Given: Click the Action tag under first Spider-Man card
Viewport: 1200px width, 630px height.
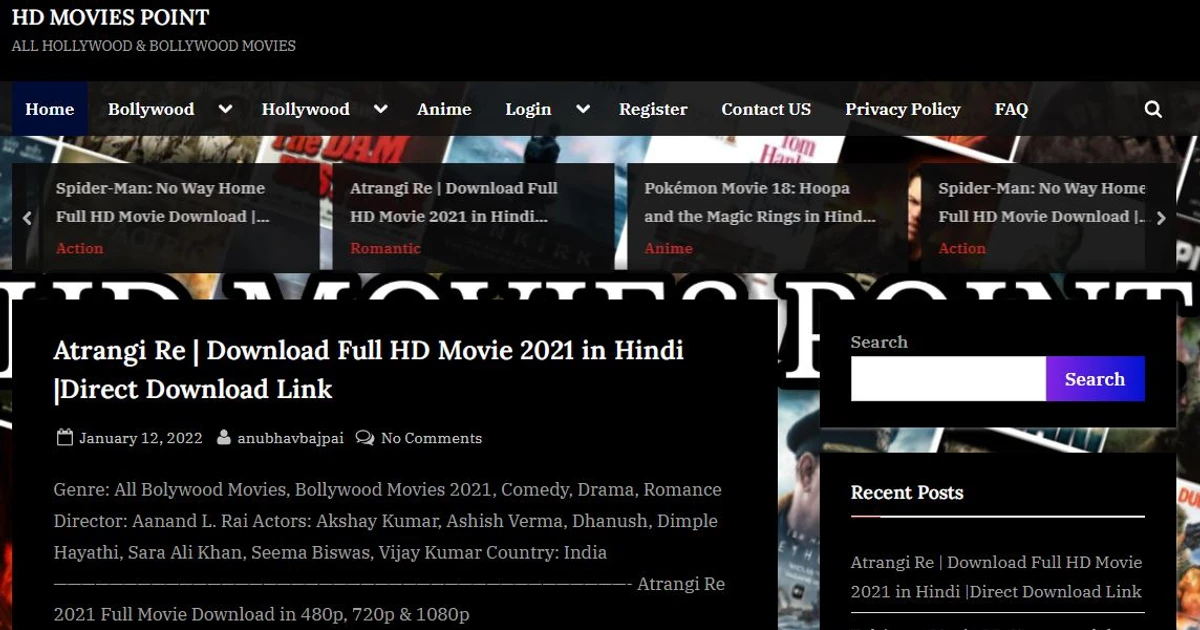Looking at the screenshot, I should point(79,248).
